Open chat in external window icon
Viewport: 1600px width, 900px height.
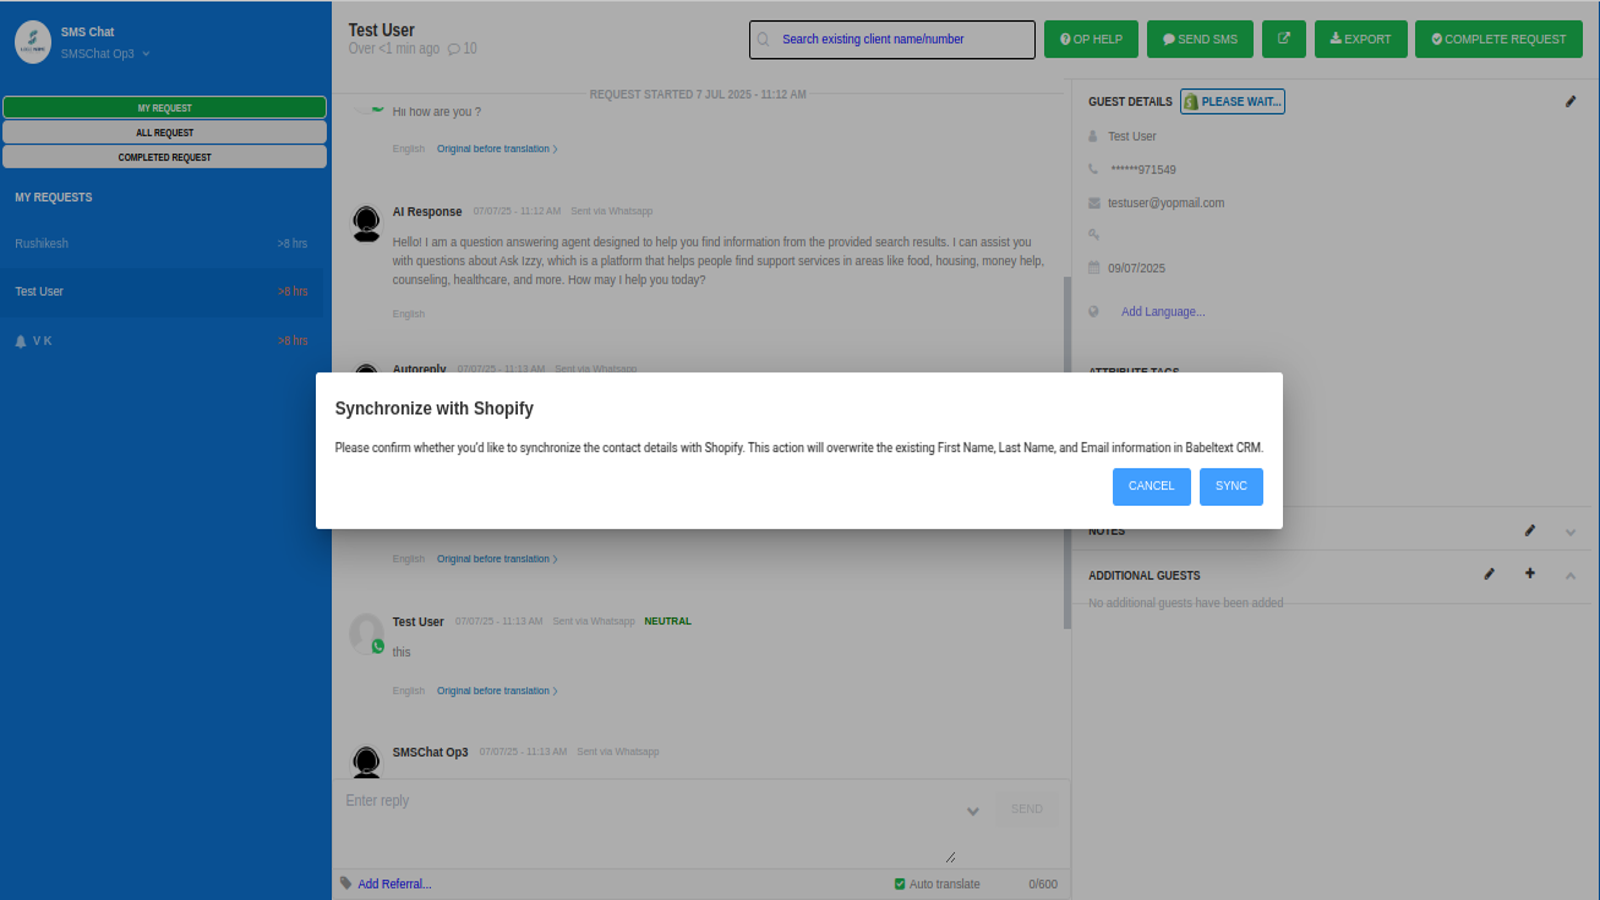(x=1284, y=39)
